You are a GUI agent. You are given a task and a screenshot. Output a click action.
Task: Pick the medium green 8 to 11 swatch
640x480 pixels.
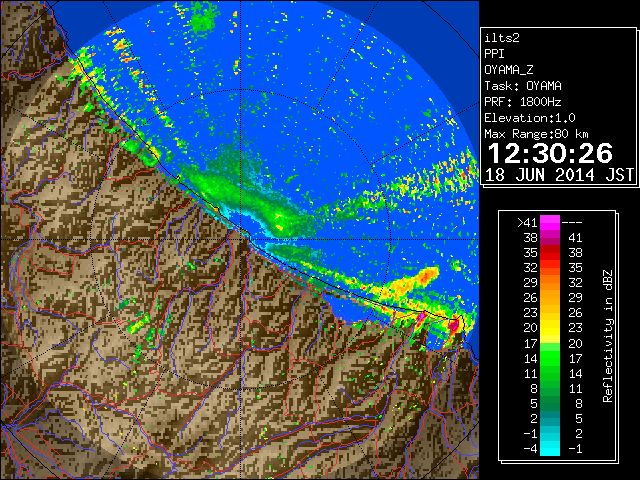(550, 389)
